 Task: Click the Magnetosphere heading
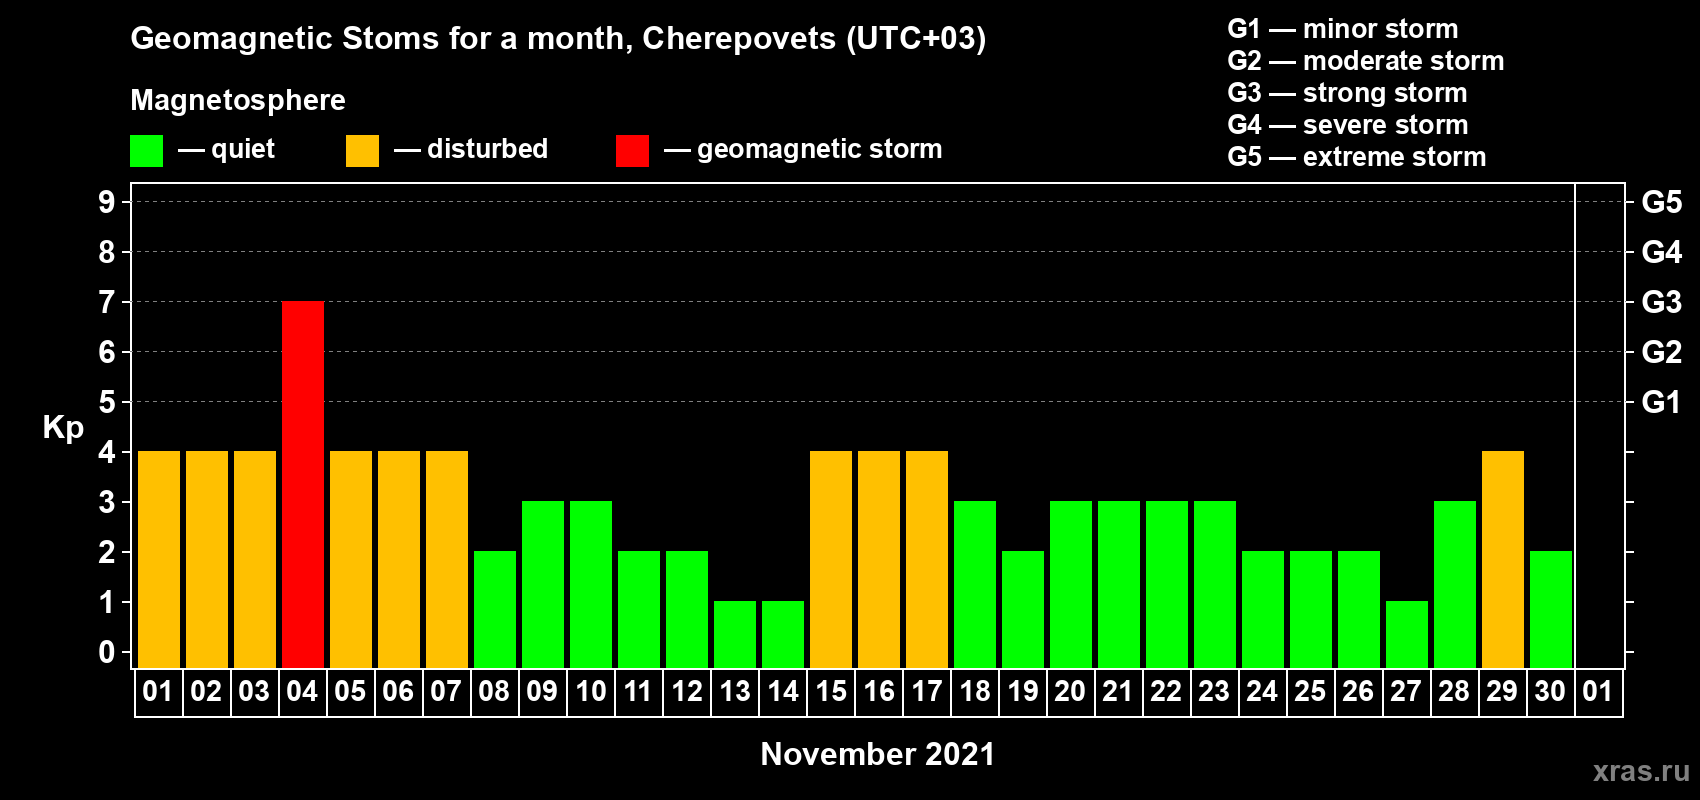coord(238,101)
